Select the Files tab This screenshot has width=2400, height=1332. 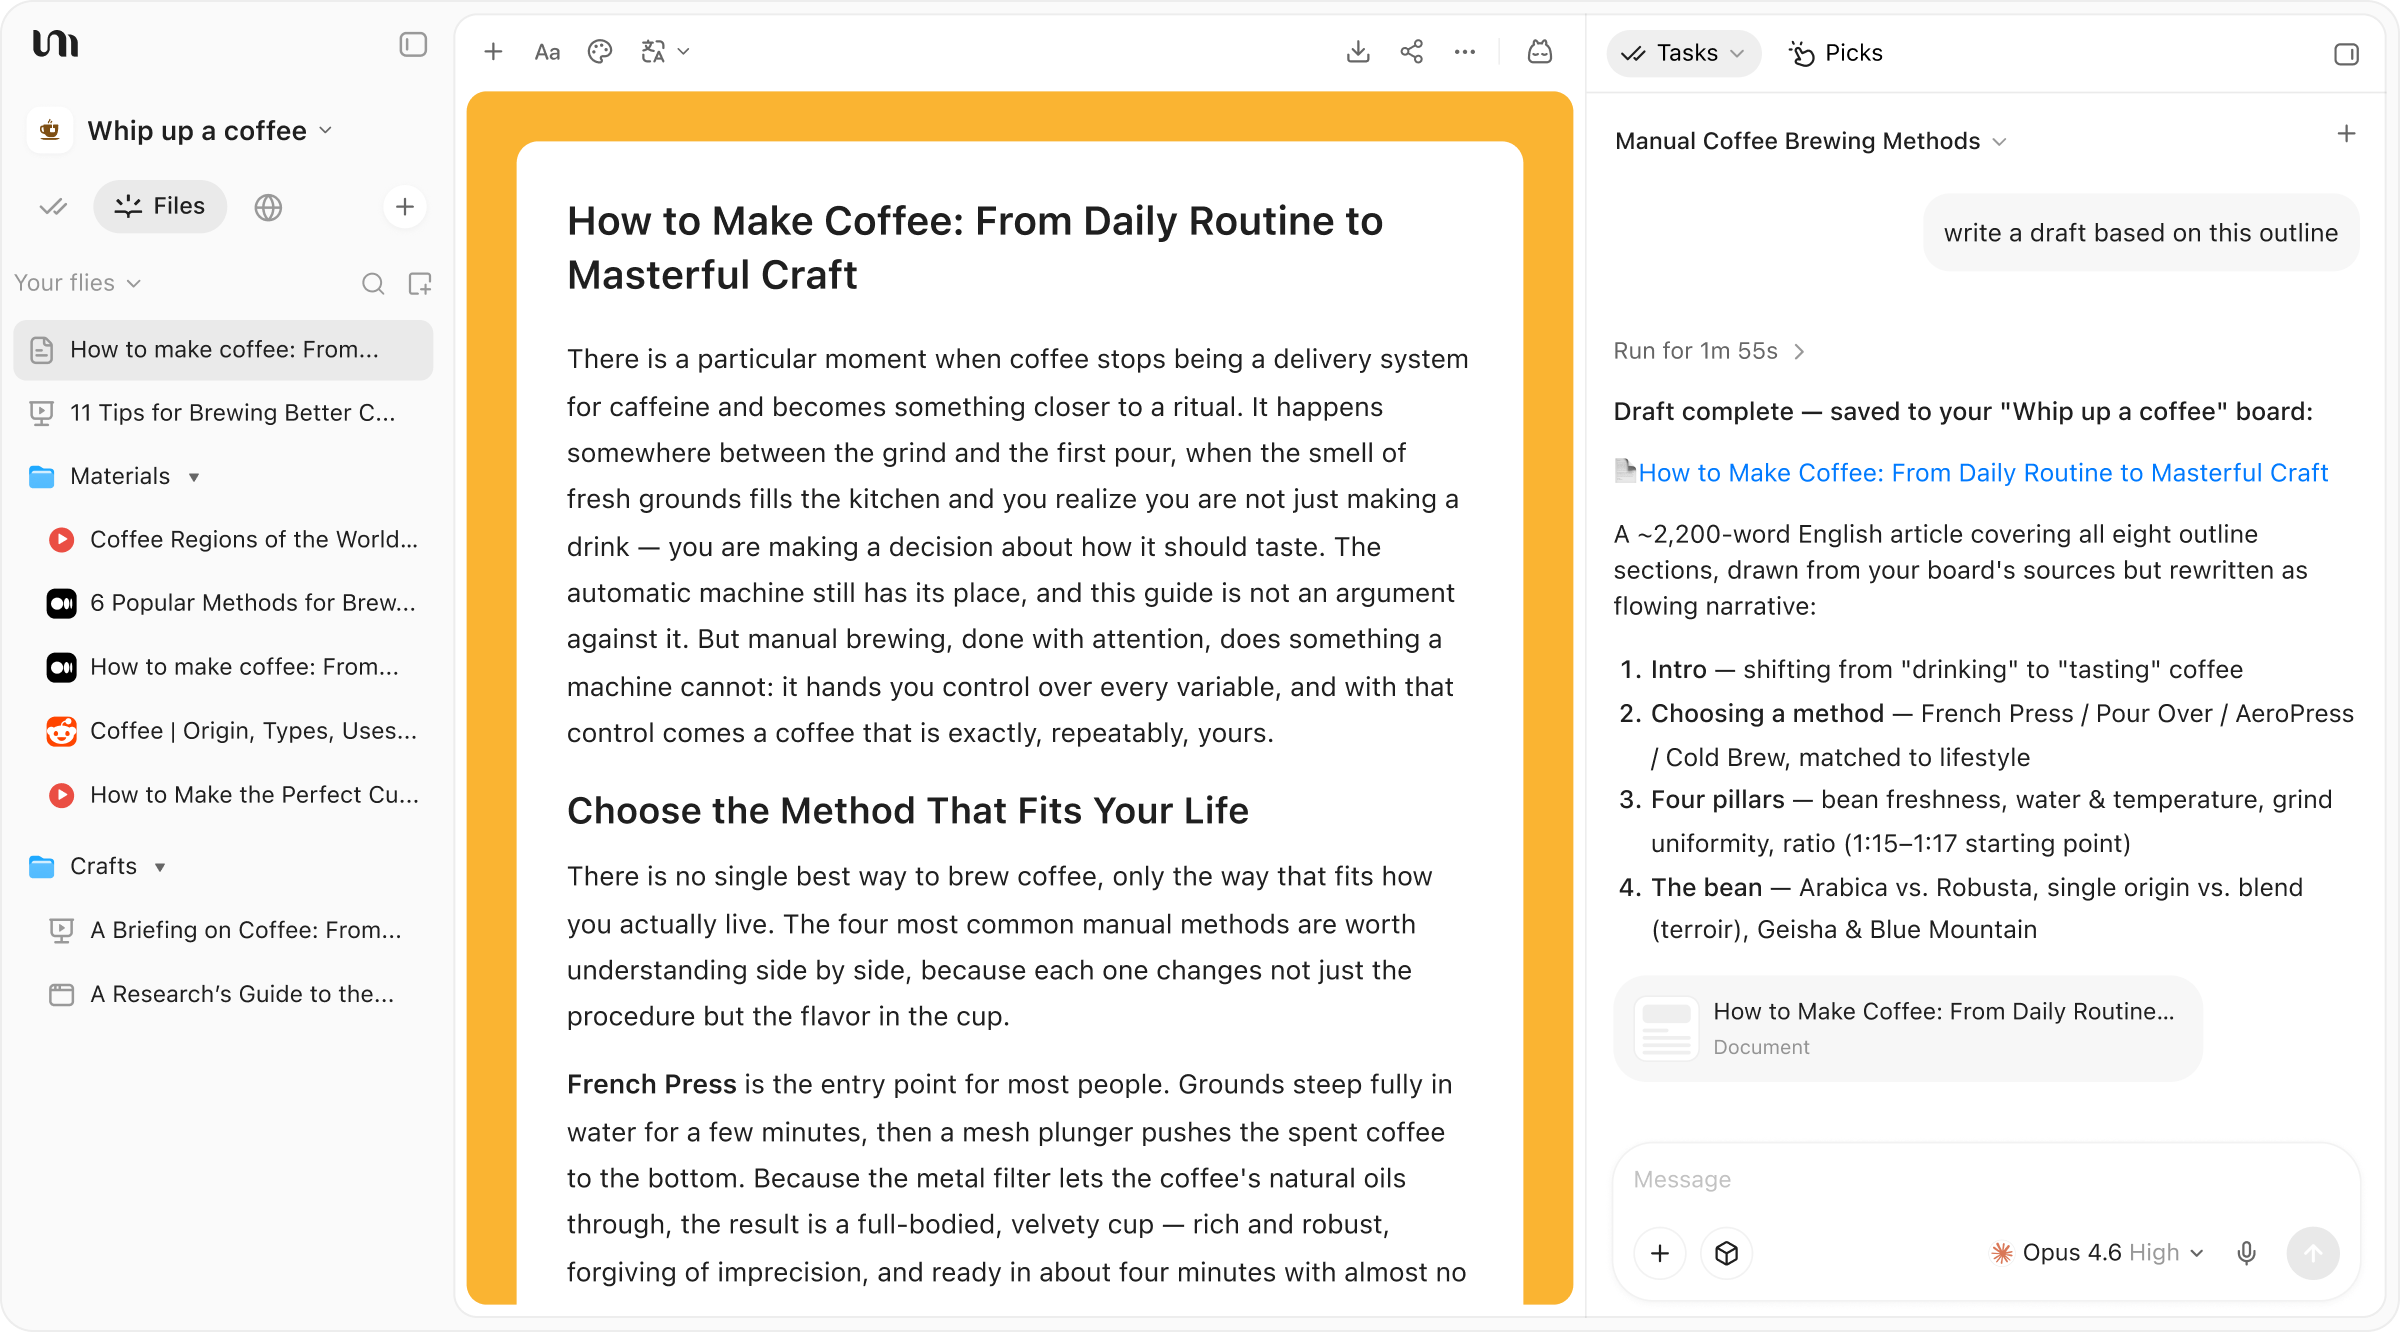tap(160, 207)
